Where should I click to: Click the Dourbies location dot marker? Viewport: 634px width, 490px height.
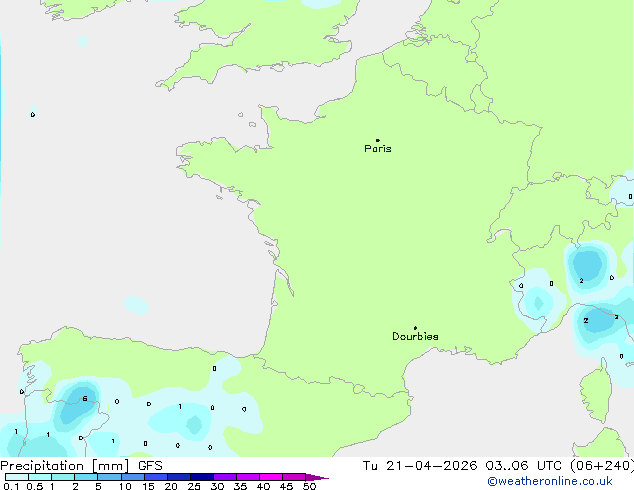[415, 328]
